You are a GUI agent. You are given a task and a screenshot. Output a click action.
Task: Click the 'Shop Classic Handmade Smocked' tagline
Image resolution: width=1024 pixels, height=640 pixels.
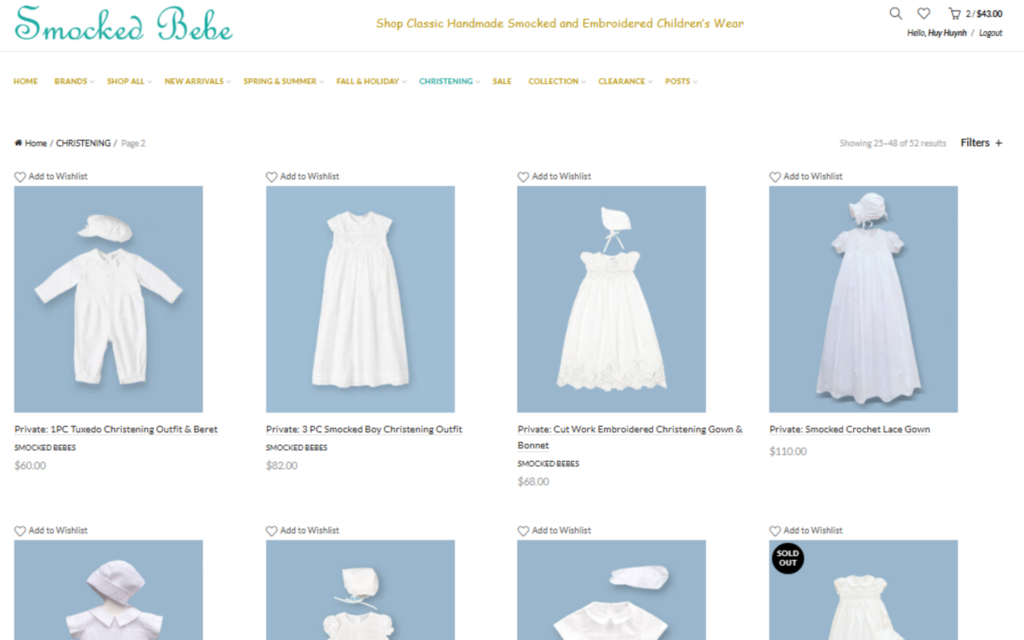(x=560, y=24)
